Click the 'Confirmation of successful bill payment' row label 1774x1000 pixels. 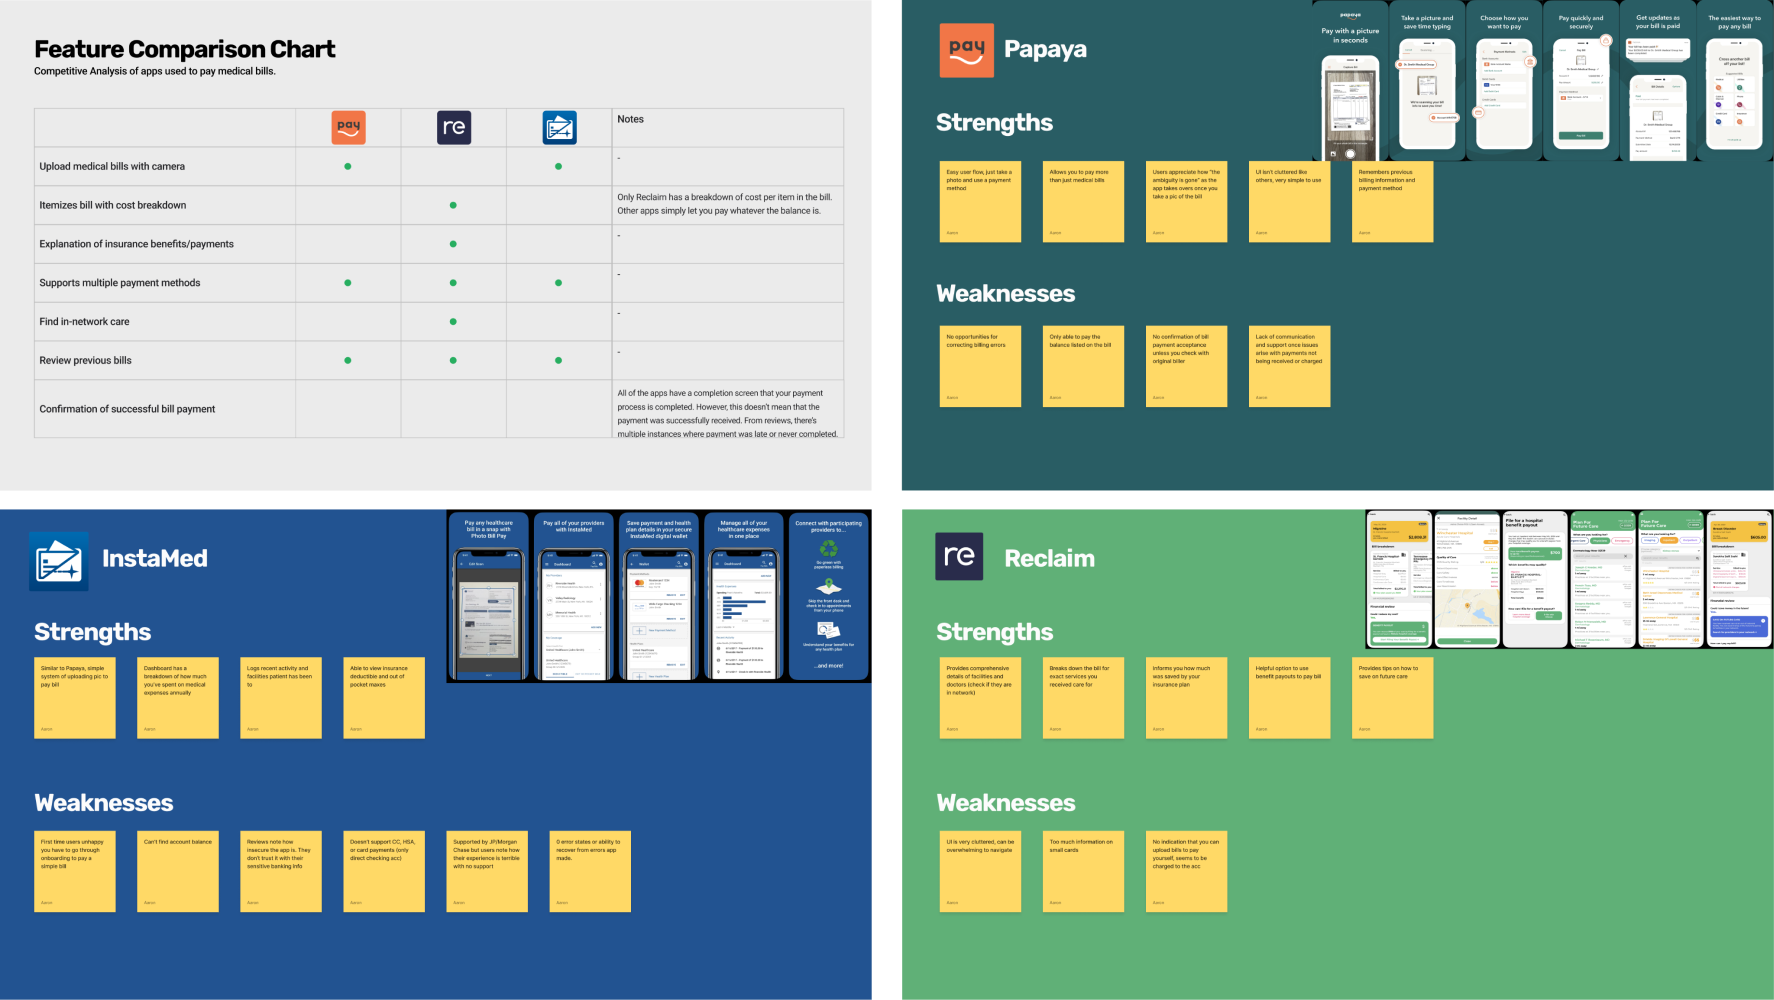tap(127, 409)
